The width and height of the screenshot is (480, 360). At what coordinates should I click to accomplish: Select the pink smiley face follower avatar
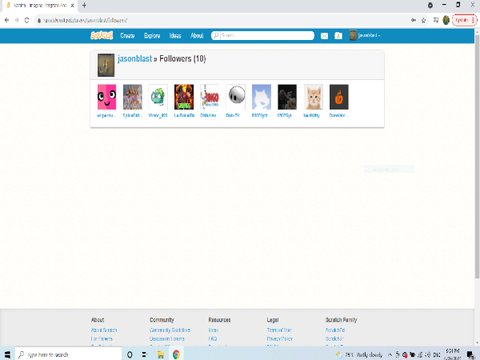pos(107,97)
